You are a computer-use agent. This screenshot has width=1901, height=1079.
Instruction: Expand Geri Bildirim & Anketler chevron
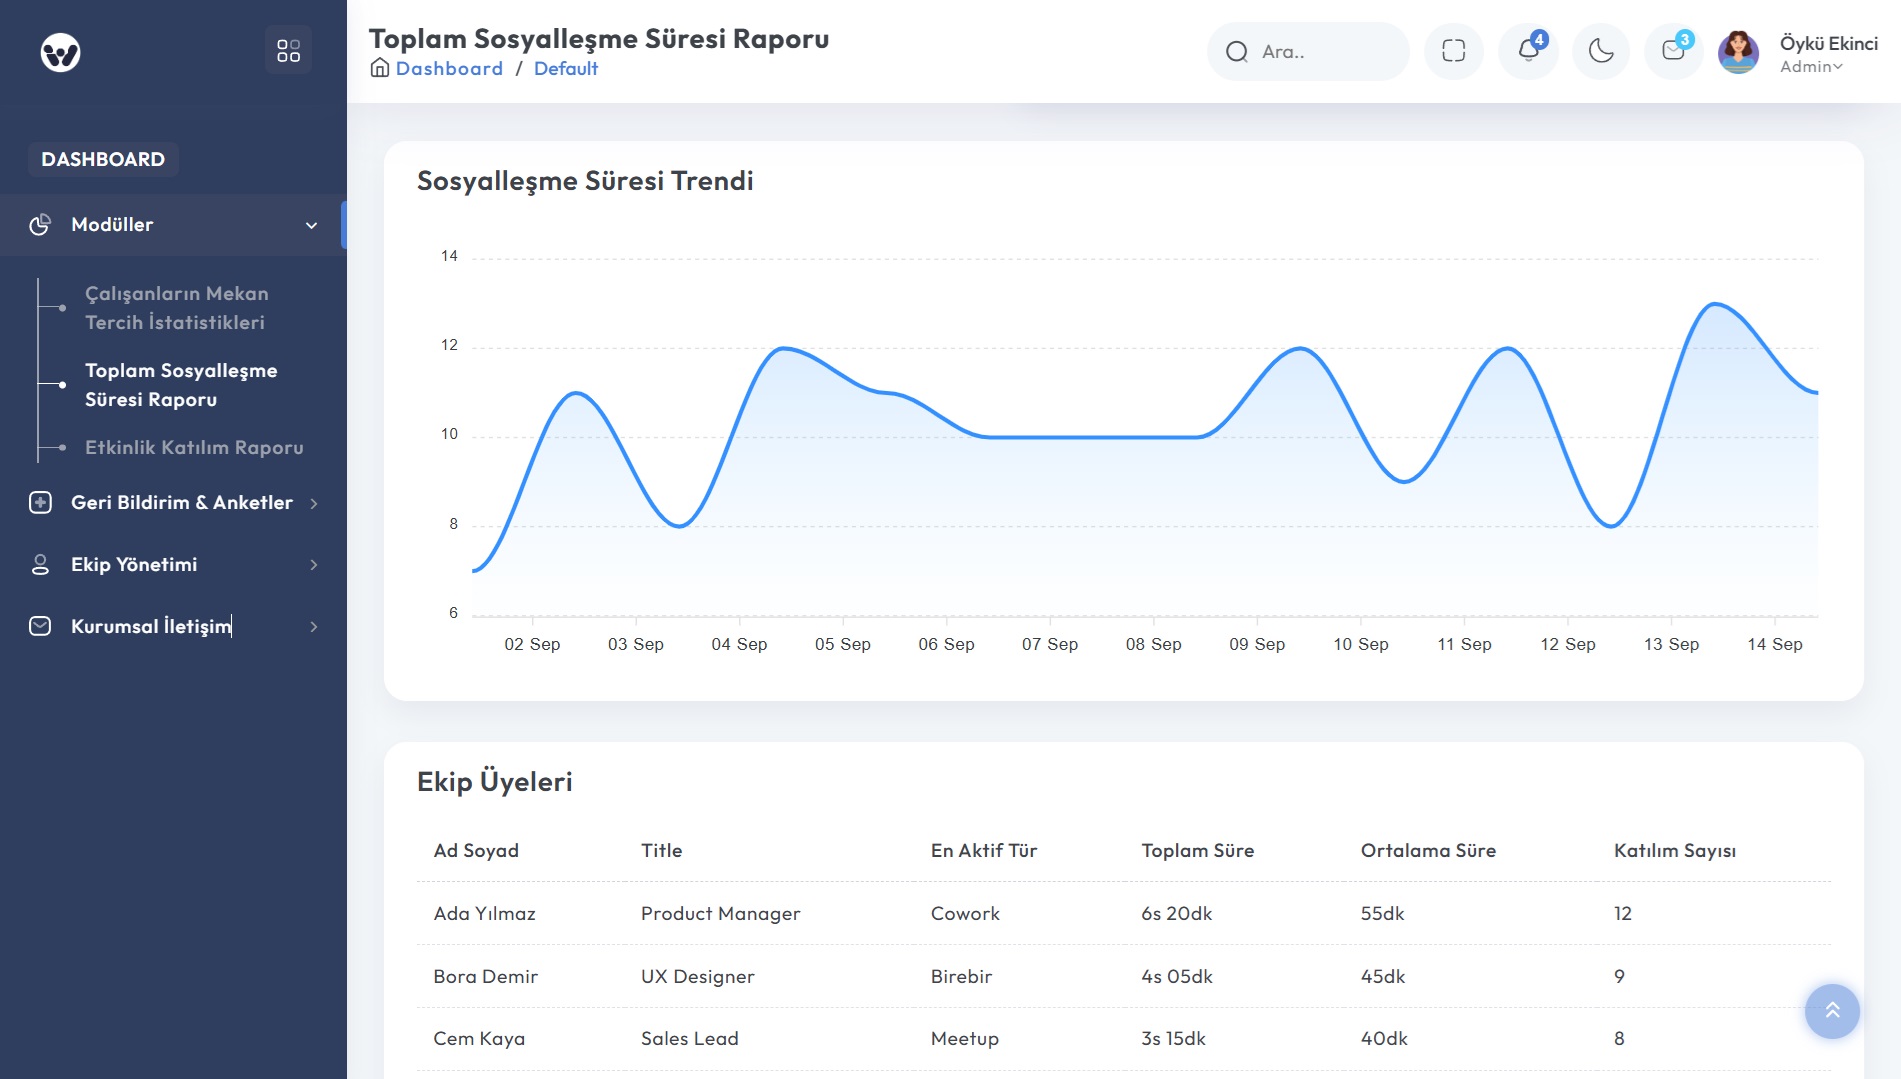[x=314, y=504]
